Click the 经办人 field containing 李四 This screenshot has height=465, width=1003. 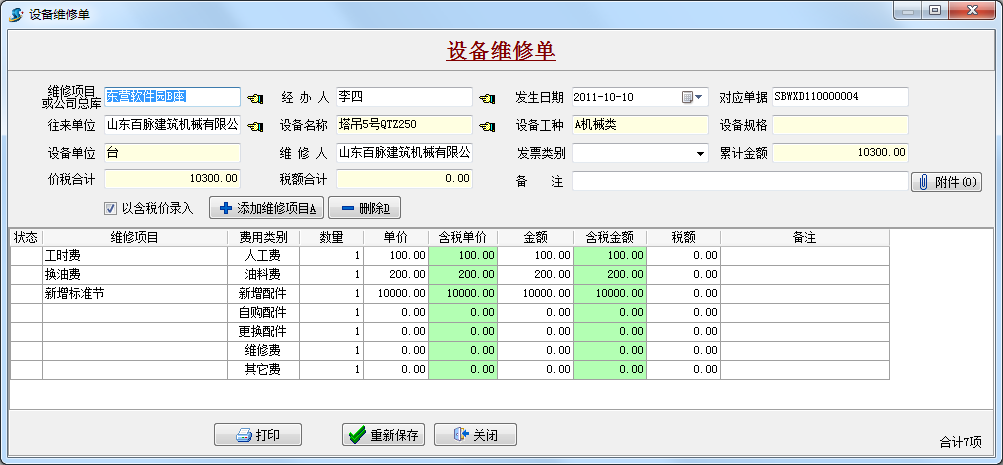(404, 97)
